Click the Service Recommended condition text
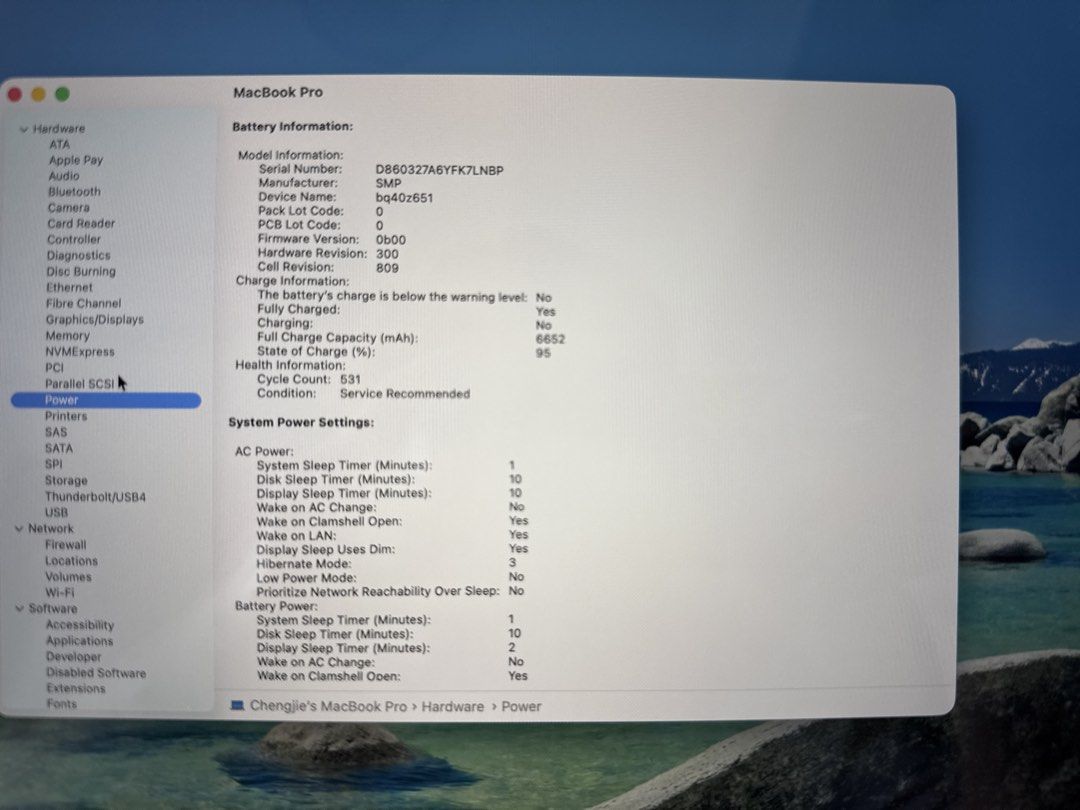The image size is (1080, 810). (x=405, y=394)
